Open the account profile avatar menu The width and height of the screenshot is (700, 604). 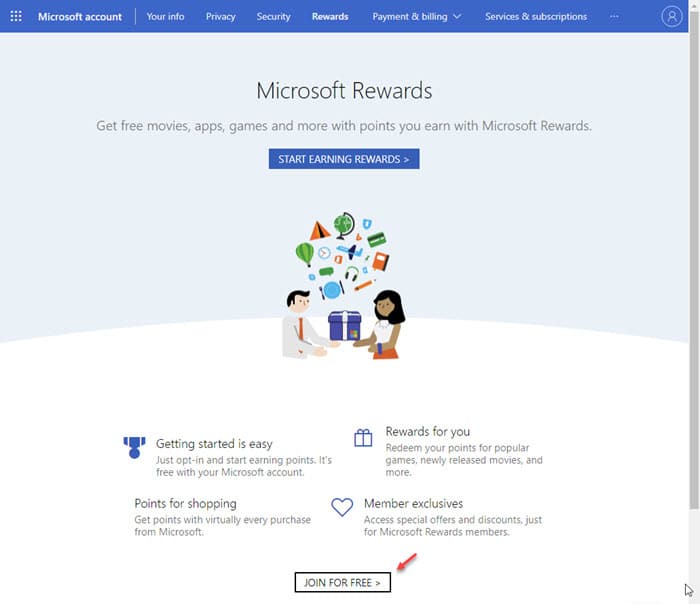coord(671,17)
